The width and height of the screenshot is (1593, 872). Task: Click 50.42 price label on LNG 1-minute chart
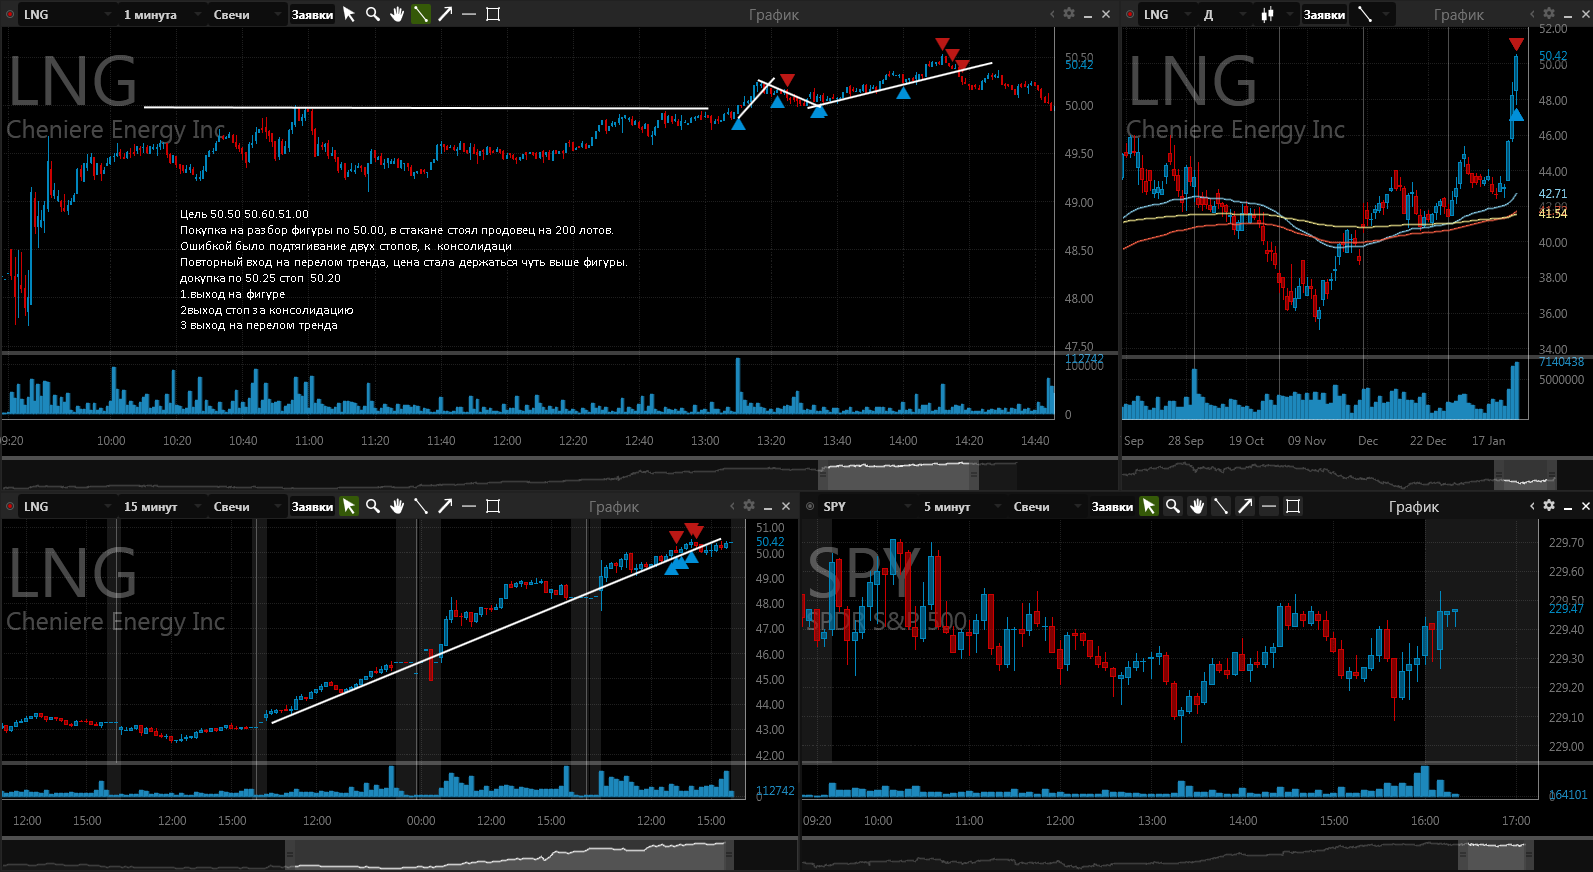click(x=1079, y=65)
